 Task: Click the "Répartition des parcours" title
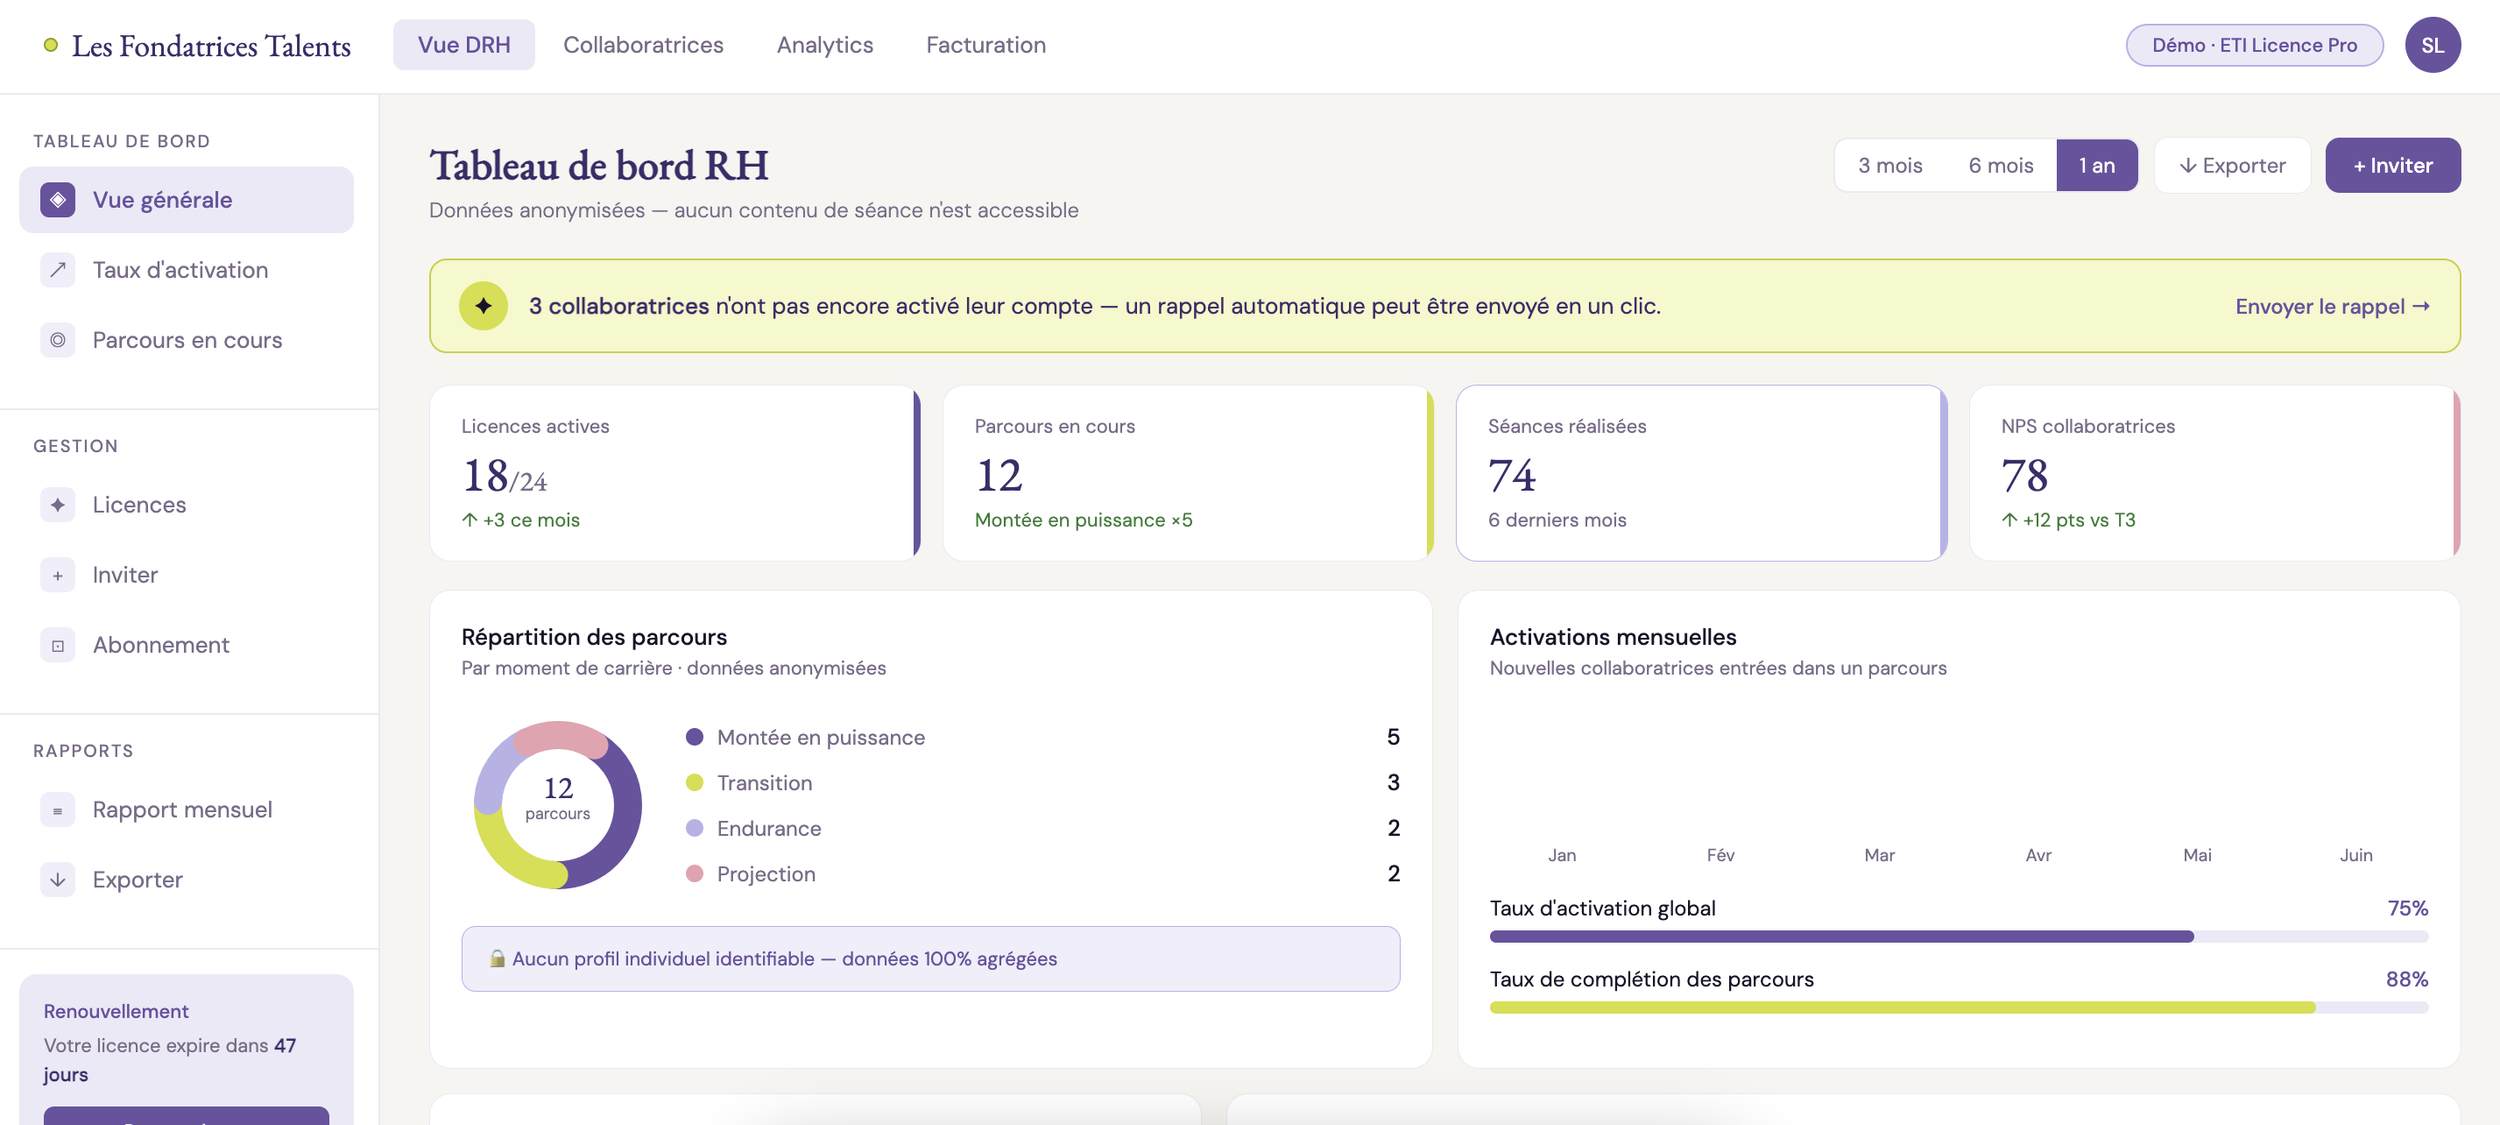coord(594,637)
